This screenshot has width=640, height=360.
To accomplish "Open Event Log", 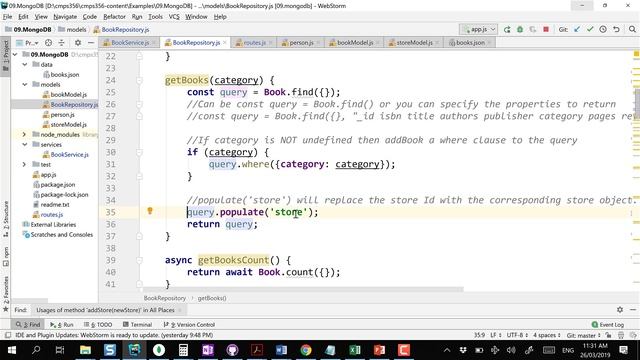I will tap(607, 324).
